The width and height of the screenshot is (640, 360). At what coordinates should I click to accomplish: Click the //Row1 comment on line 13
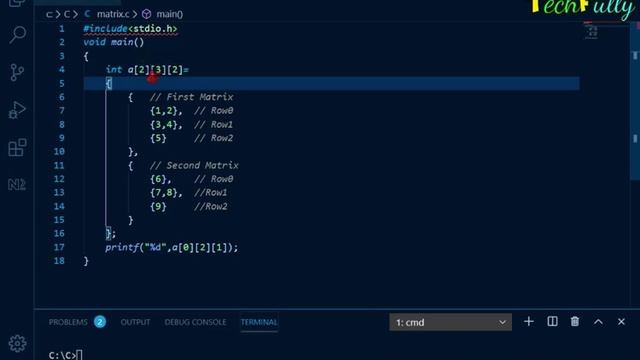pos(211,193)
